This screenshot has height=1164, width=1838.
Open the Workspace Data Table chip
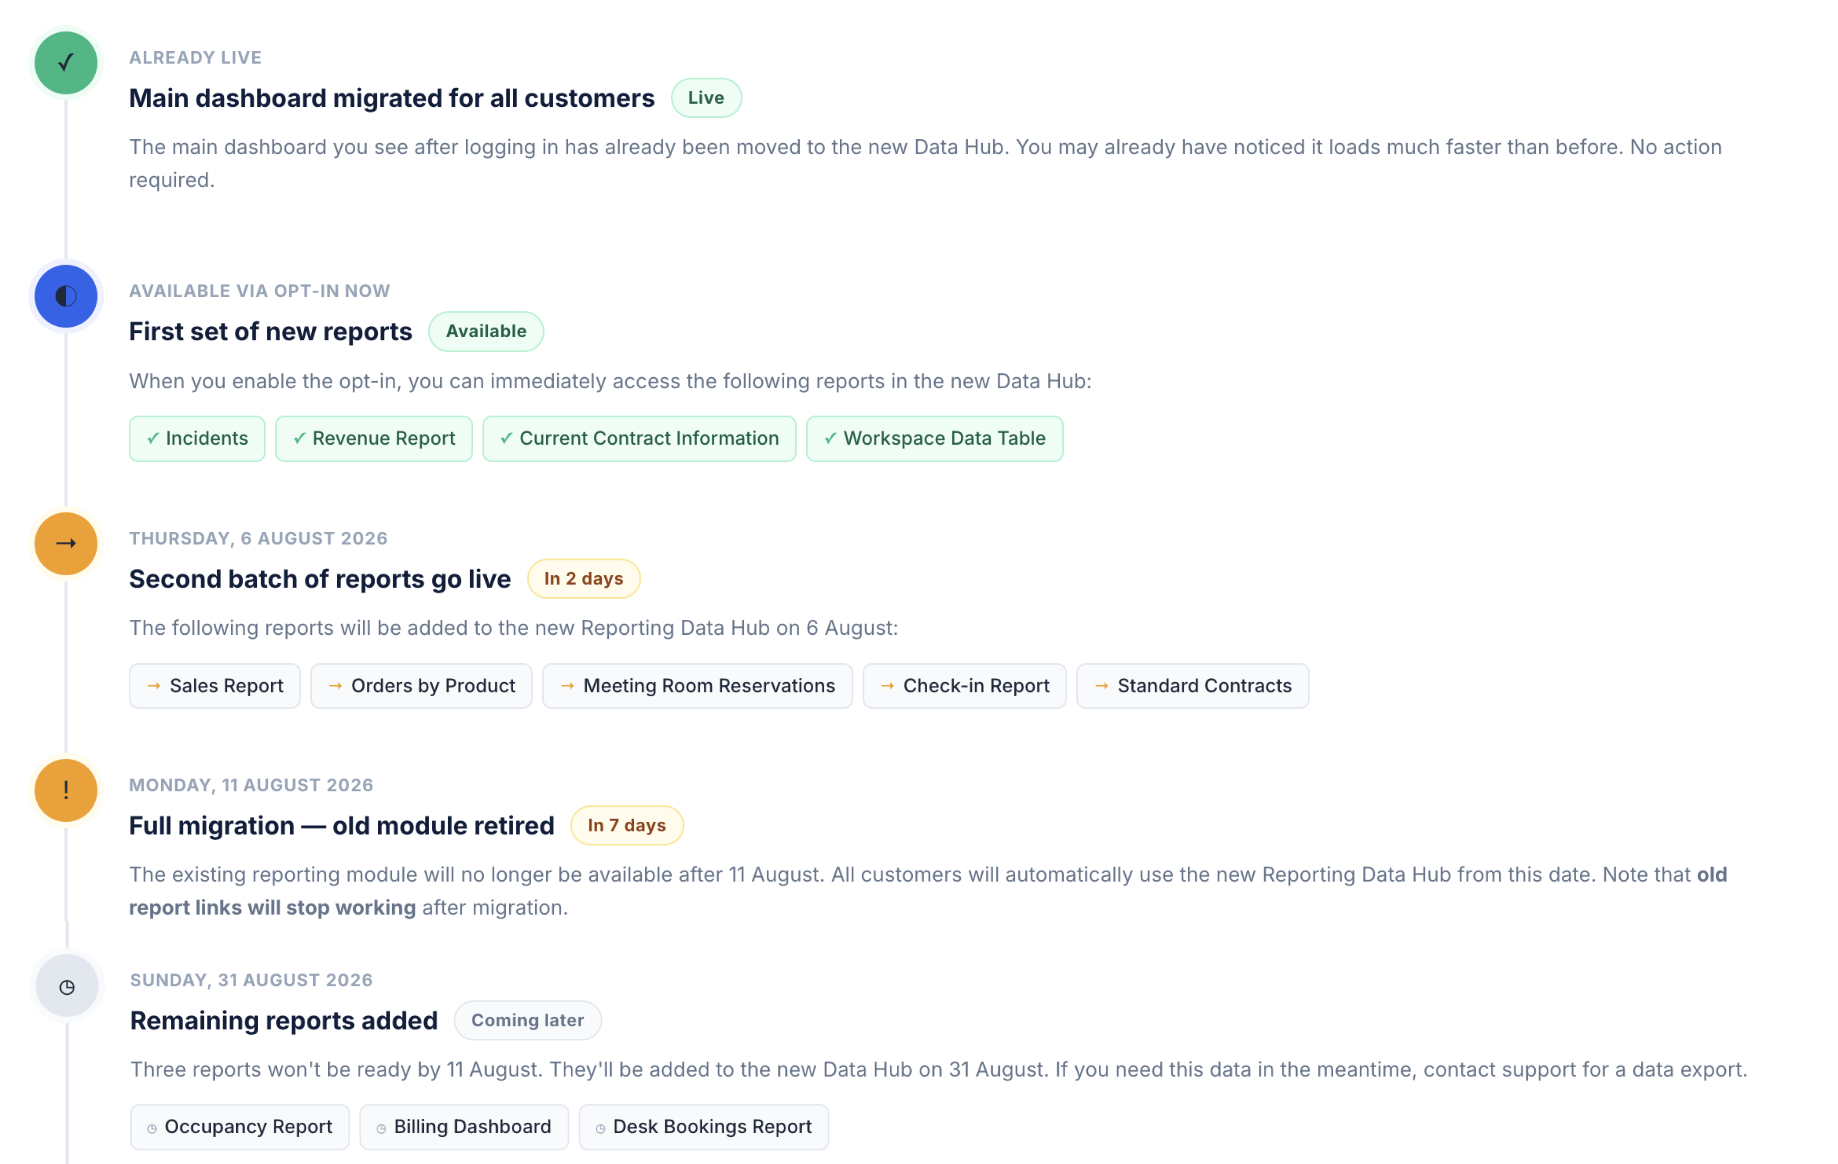[934, 439]
